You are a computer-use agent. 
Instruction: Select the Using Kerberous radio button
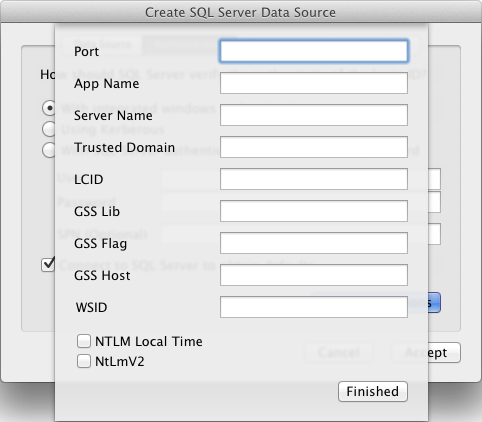(49, 129)
